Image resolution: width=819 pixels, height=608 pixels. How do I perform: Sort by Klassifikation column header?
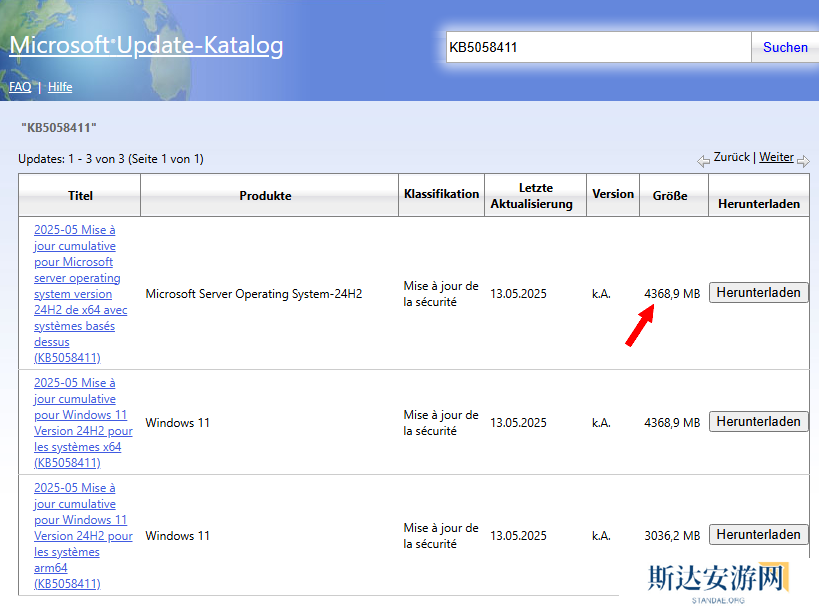tap(441, 194)
